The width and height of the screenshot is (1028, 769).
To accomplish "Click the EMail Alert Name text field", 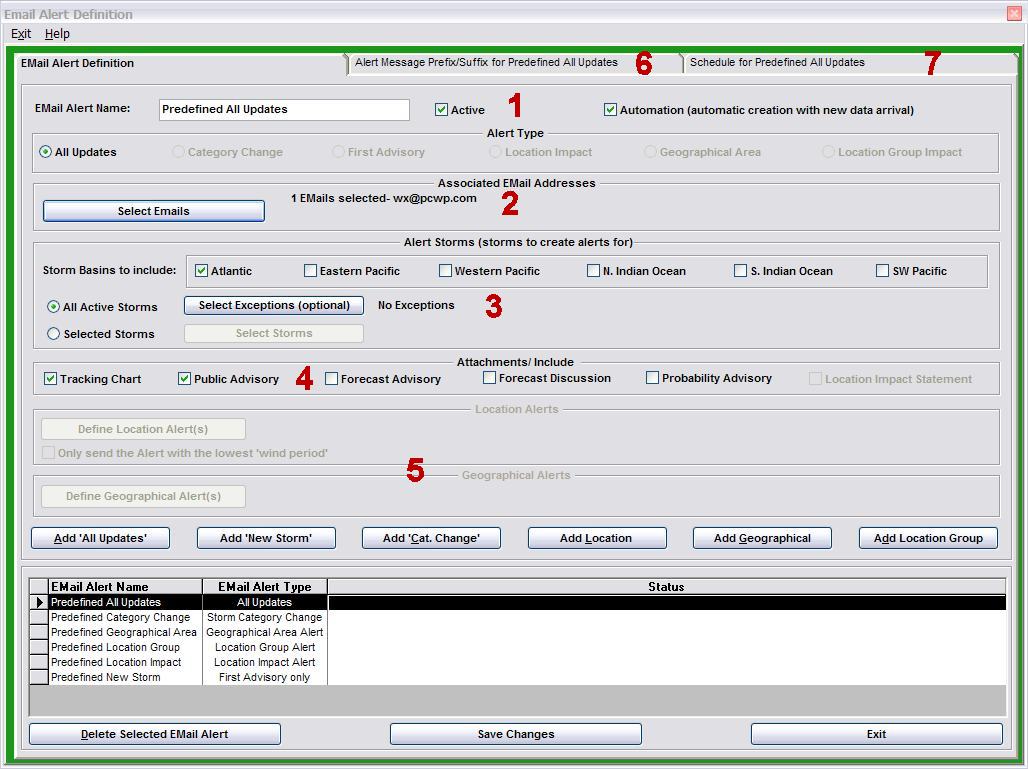I will [x=284, y=110].
